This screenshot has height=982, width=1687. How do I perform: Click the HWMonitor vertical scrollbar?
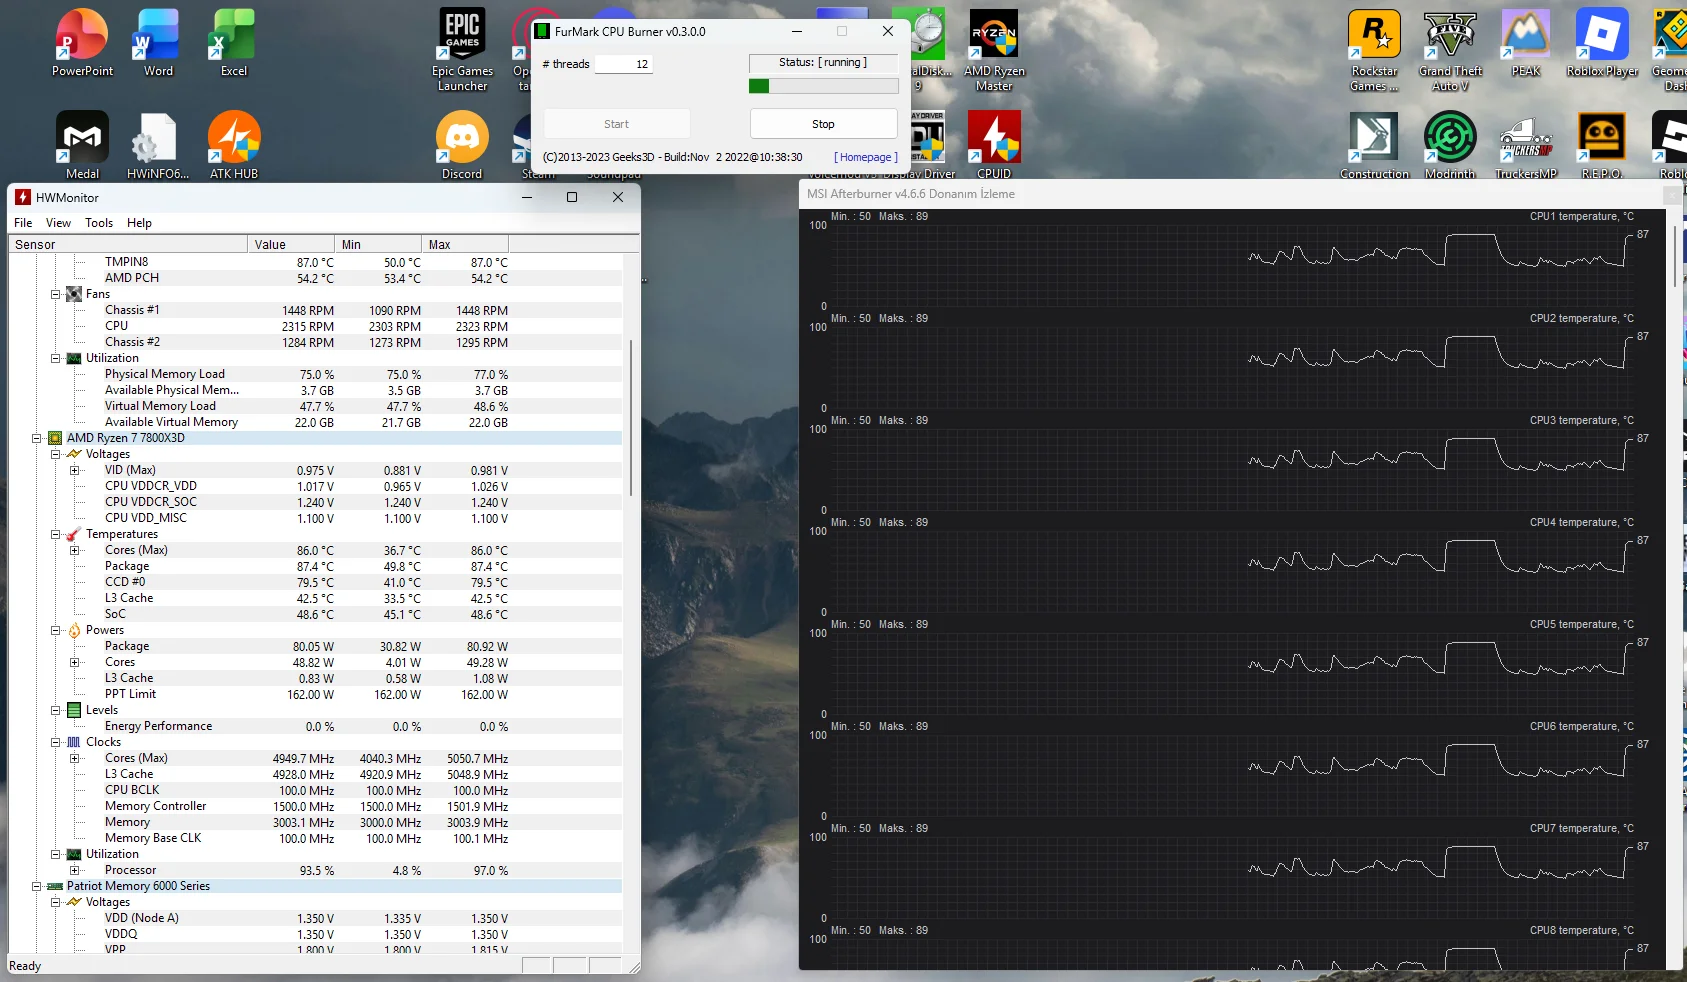[x=631, y=418]
